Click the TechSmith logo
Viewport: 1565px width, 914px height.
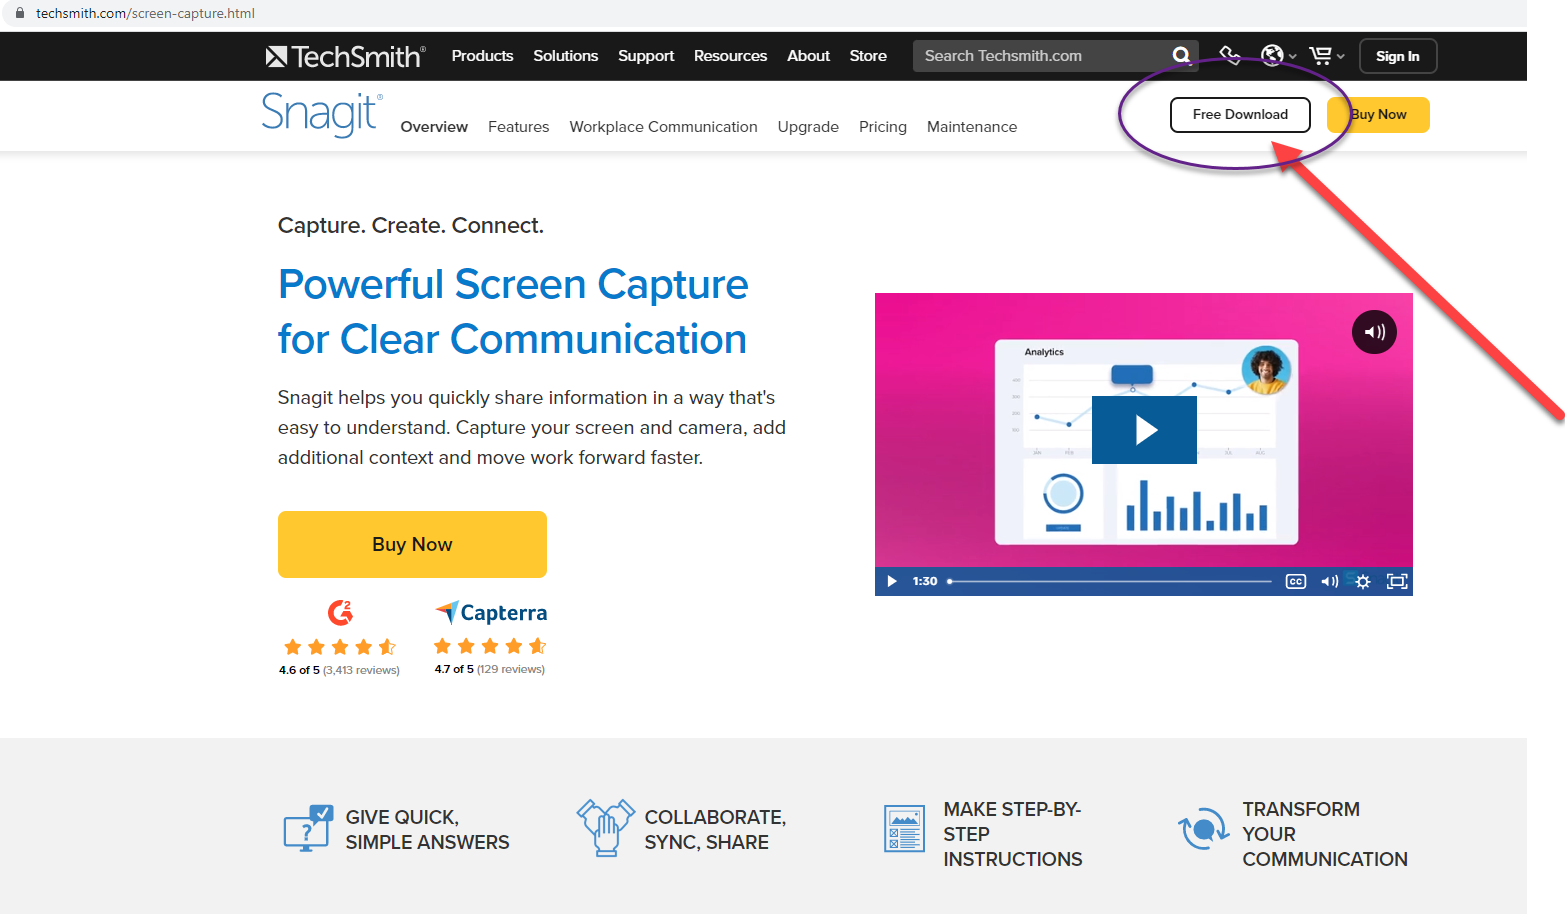(346, 56)
